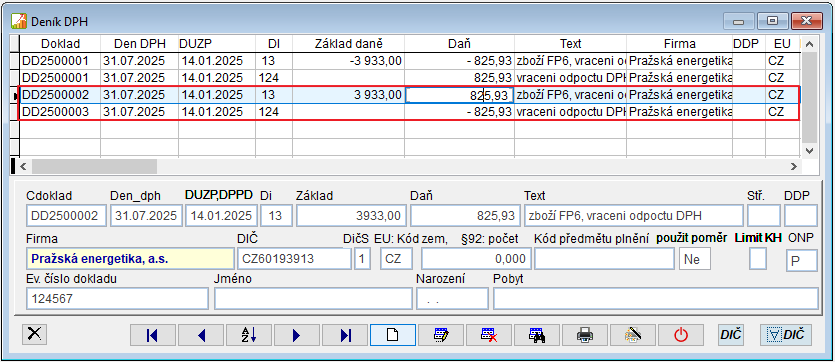The height and width of the screenshot is (362, 835).
Task: Edit the current record with pencil icon
Action: tap(441, 335)
